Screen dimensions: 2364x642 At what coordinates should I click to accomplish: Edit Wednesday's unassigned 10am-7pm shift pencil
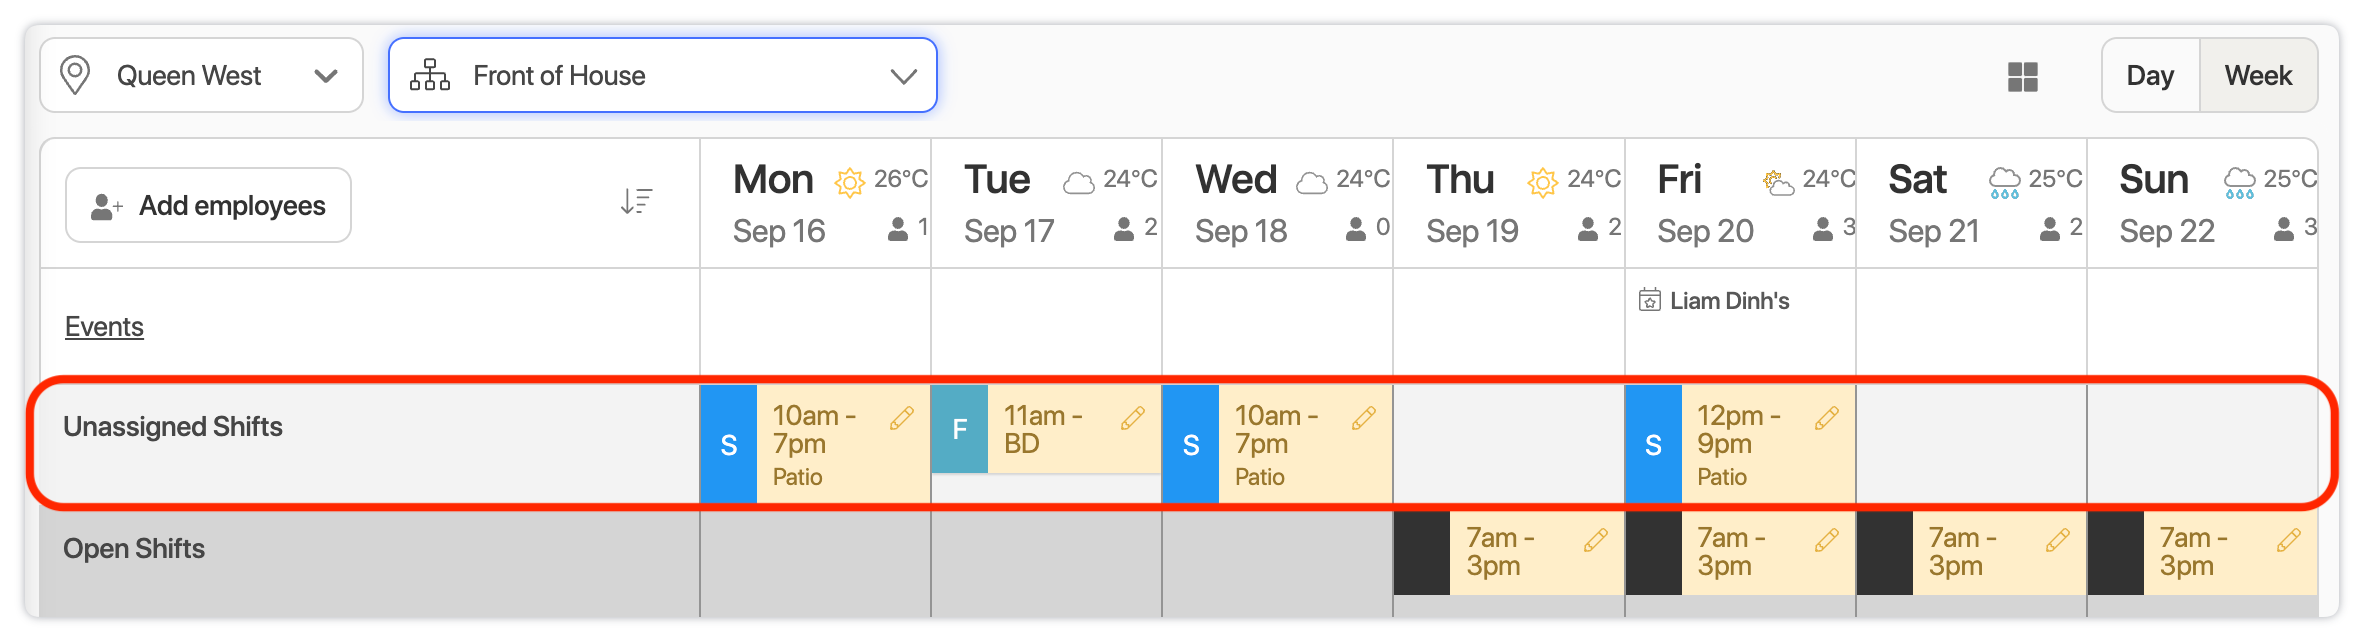(x=1363, y=418)
